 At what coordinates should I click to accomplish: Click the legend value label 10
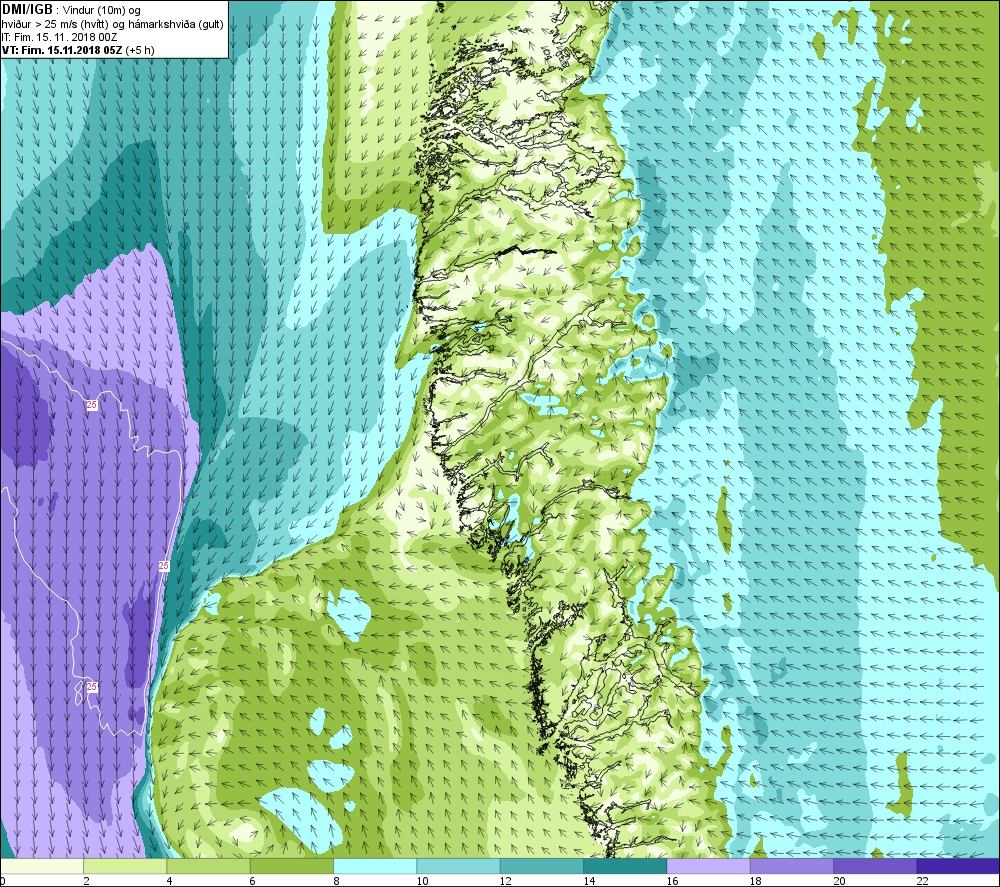click(422, 881)
